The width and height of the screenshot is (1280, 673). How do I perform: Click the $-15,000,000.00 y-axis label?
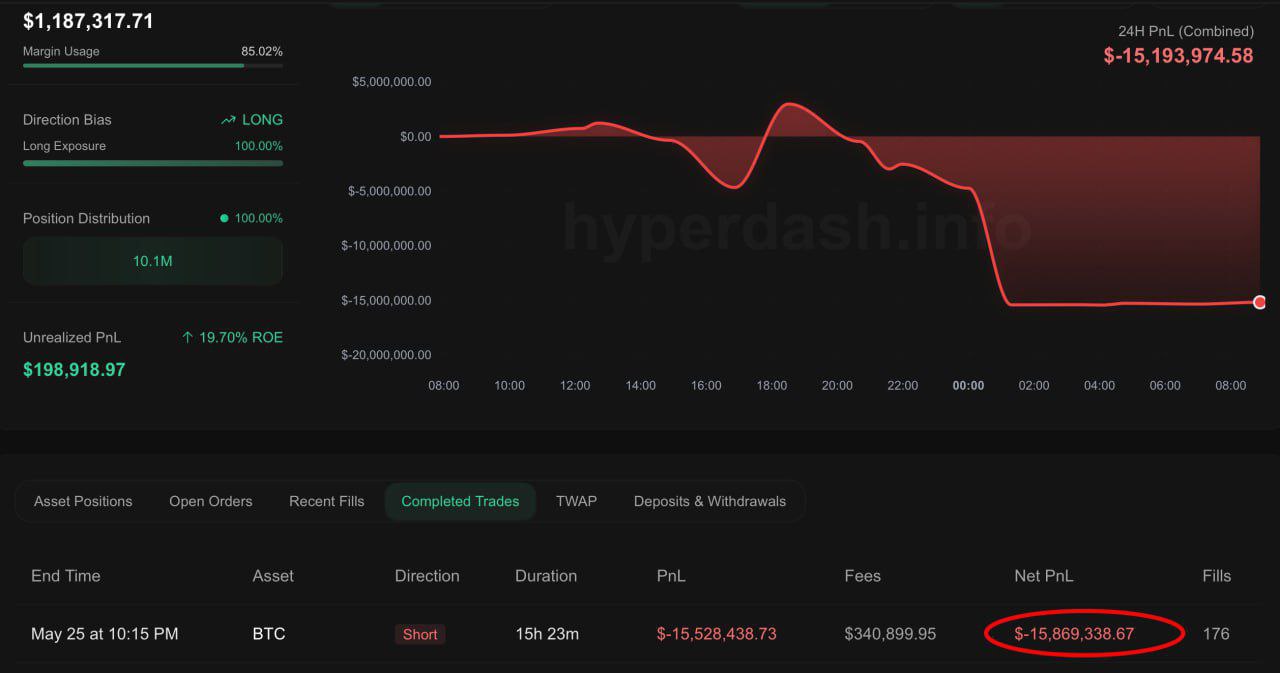click(386, 300)
